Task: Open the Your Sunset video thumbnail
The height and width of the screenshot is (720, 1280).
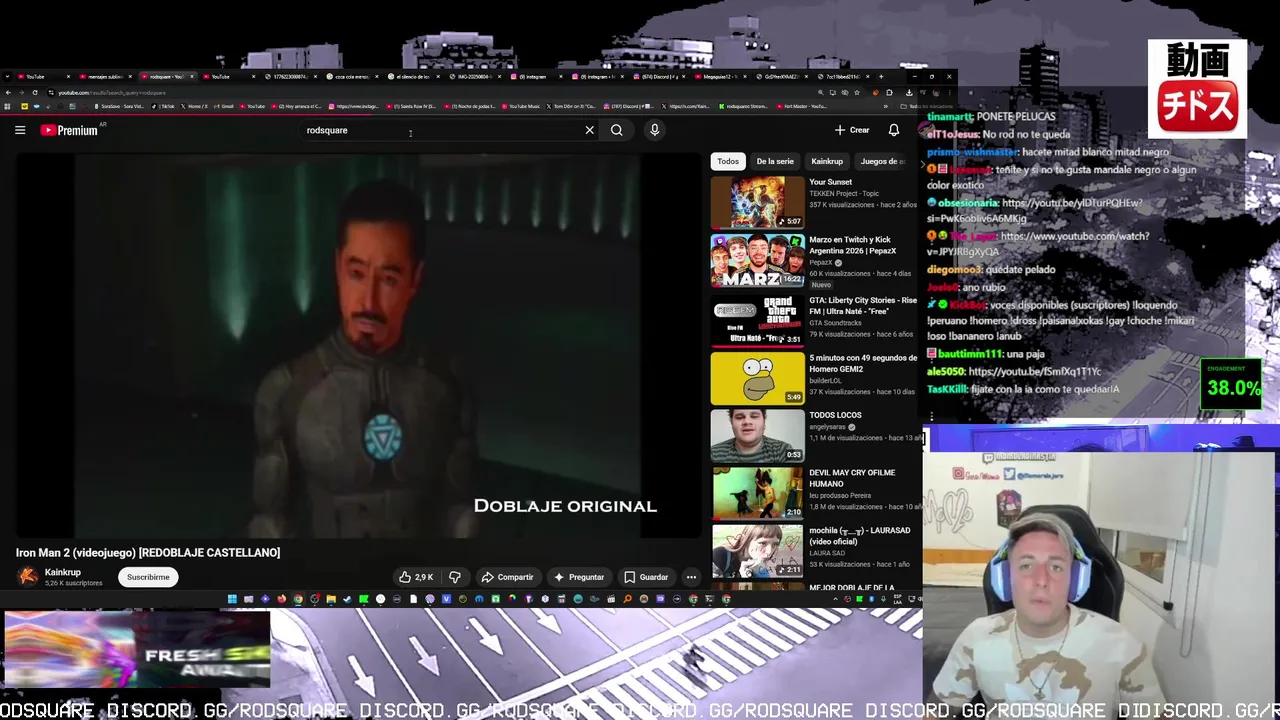Action: click(x=757, y=202)
